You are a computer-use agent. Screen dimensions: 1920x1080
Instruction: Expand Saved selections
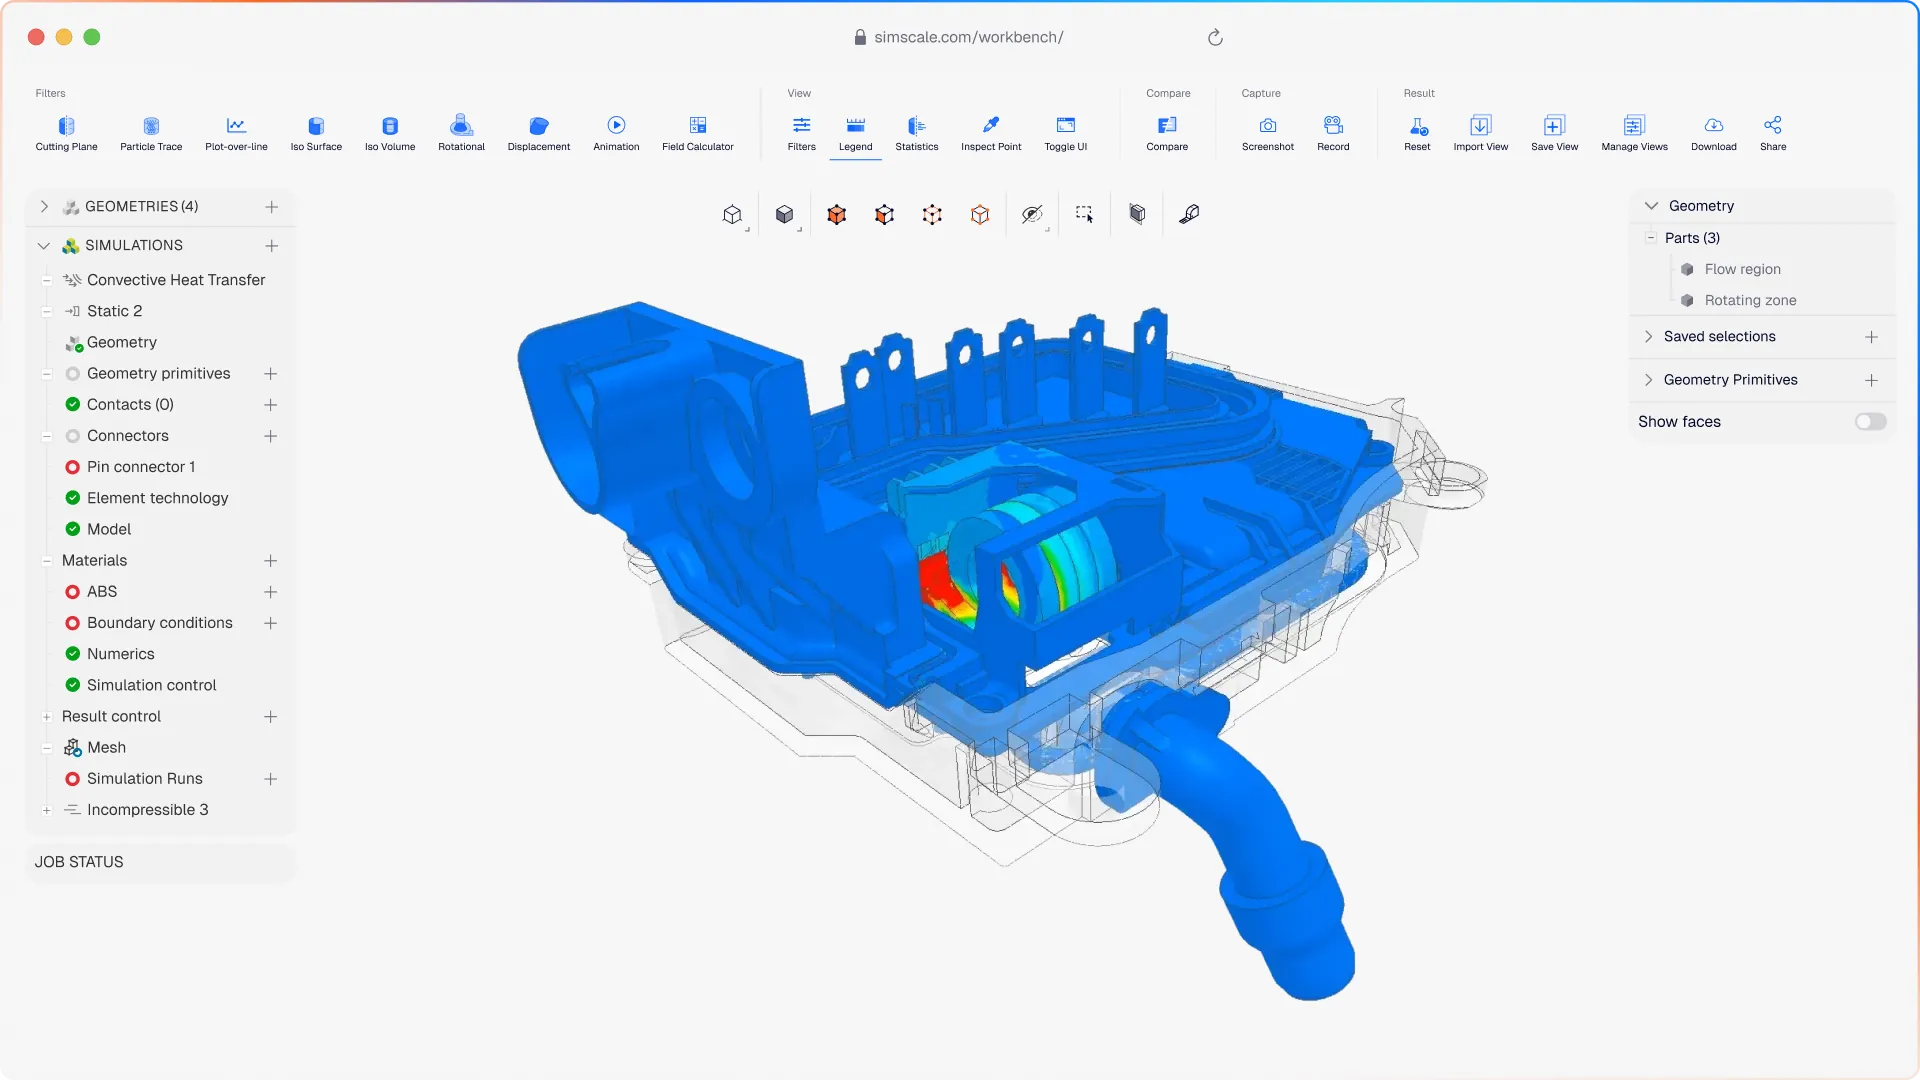1649,337
